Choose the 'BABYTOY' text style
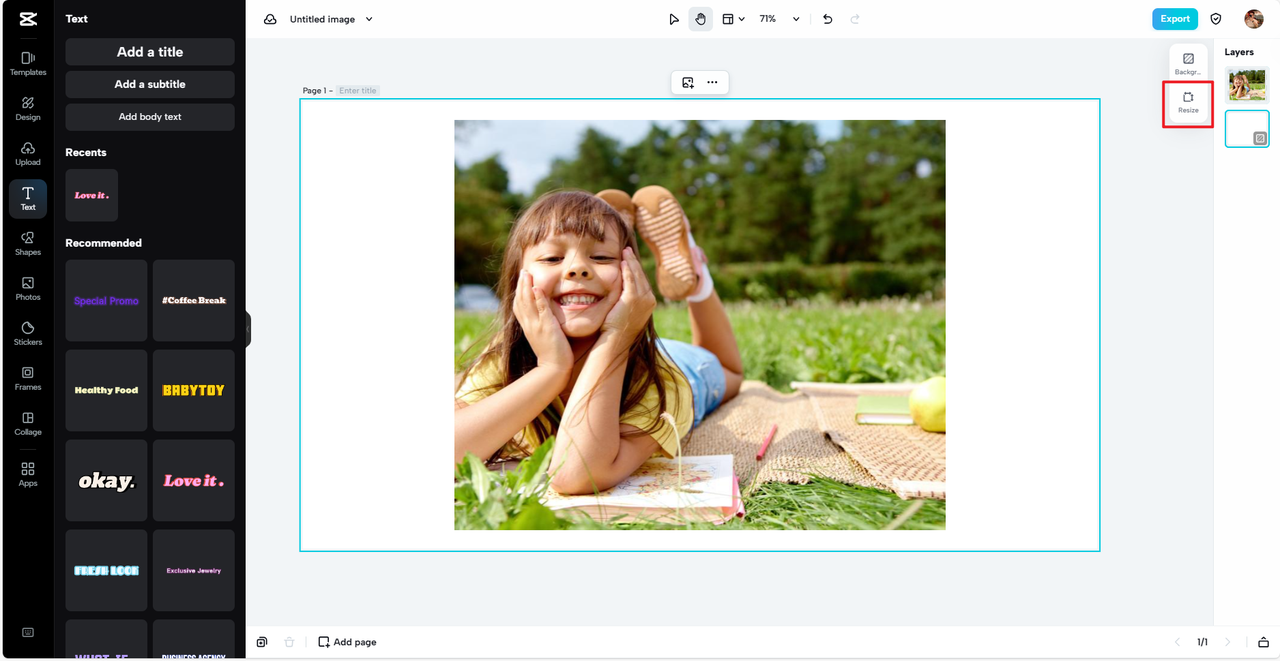This screenshot has height=661, width=1280. point(194,390)
